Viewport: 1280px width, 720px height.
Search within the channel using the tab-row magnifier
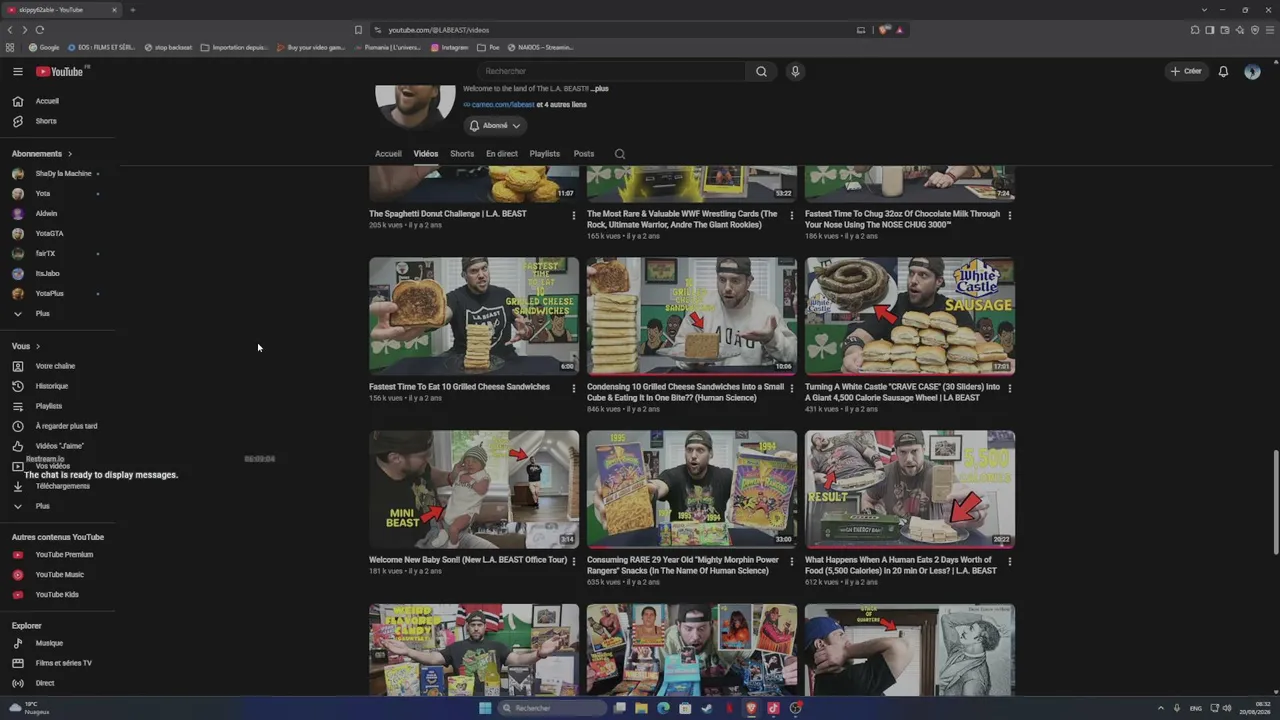(x=620, y=154)
